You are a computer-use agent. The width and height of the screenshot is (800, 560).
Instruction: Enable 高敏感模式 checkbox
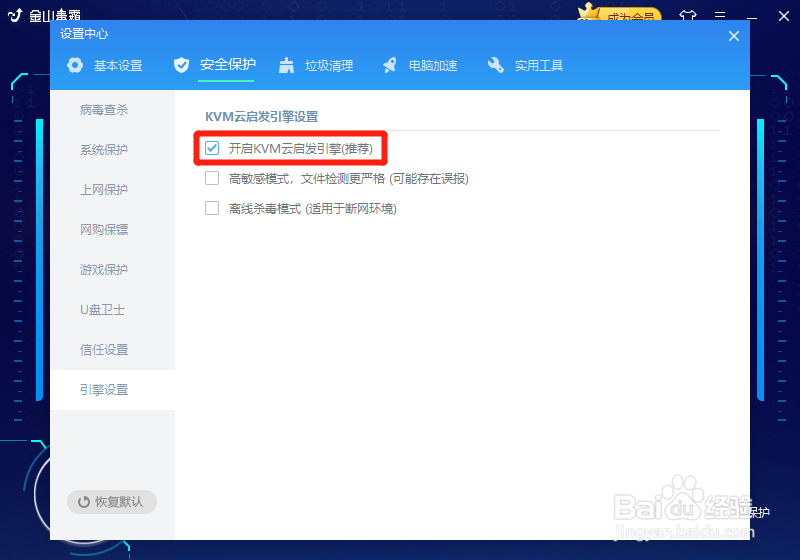pyautogui.click(x=212, y=179)
